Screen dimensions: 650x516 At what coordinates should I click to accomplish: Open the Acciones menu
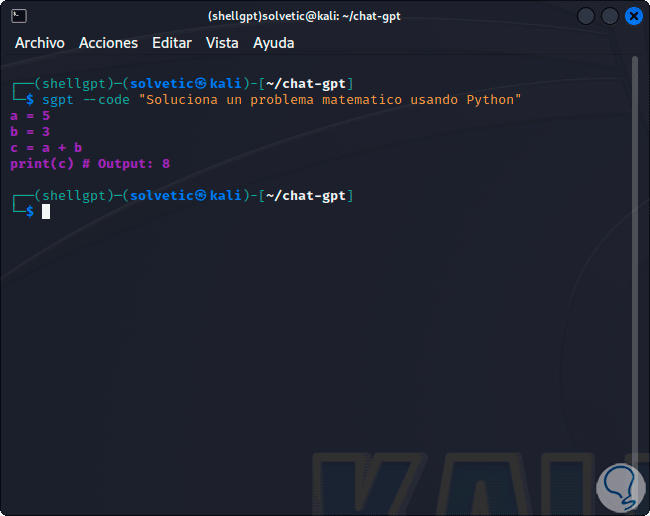108,43
